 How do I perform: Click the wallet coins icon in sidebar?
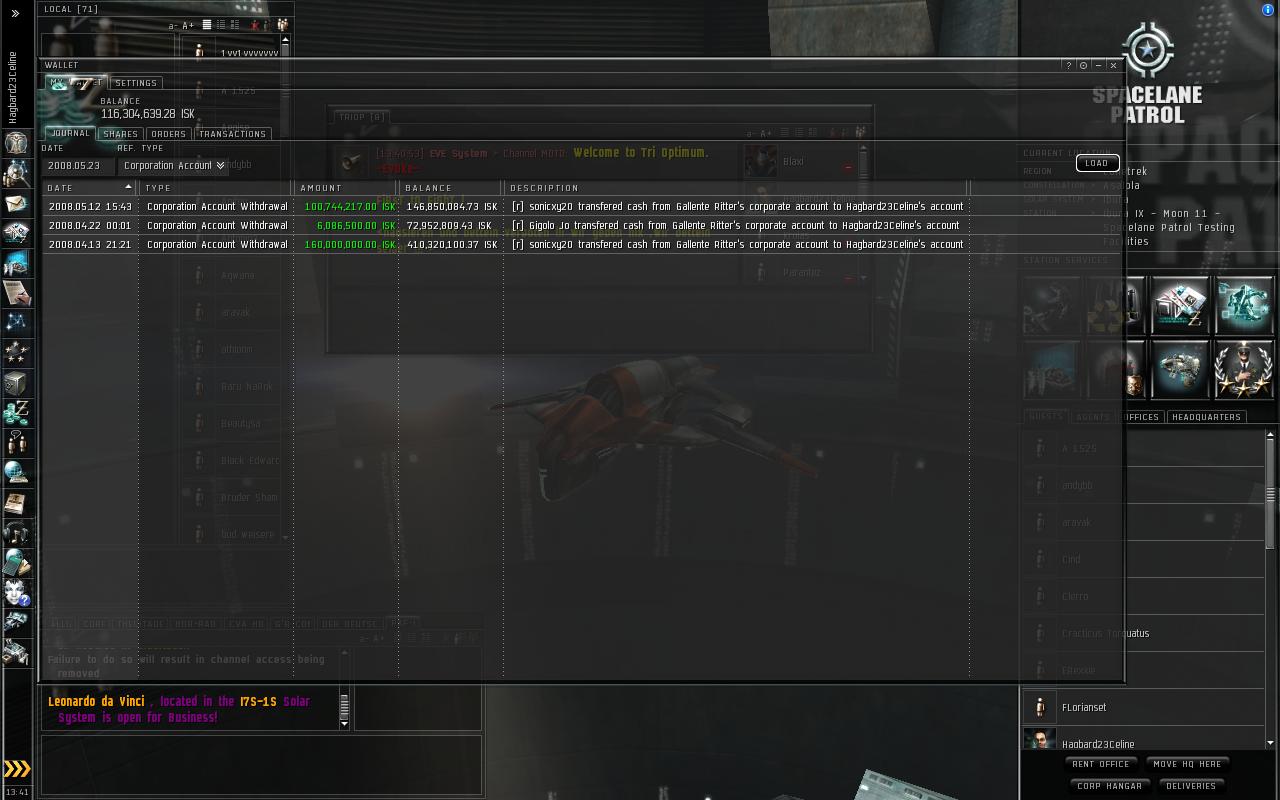16,413
